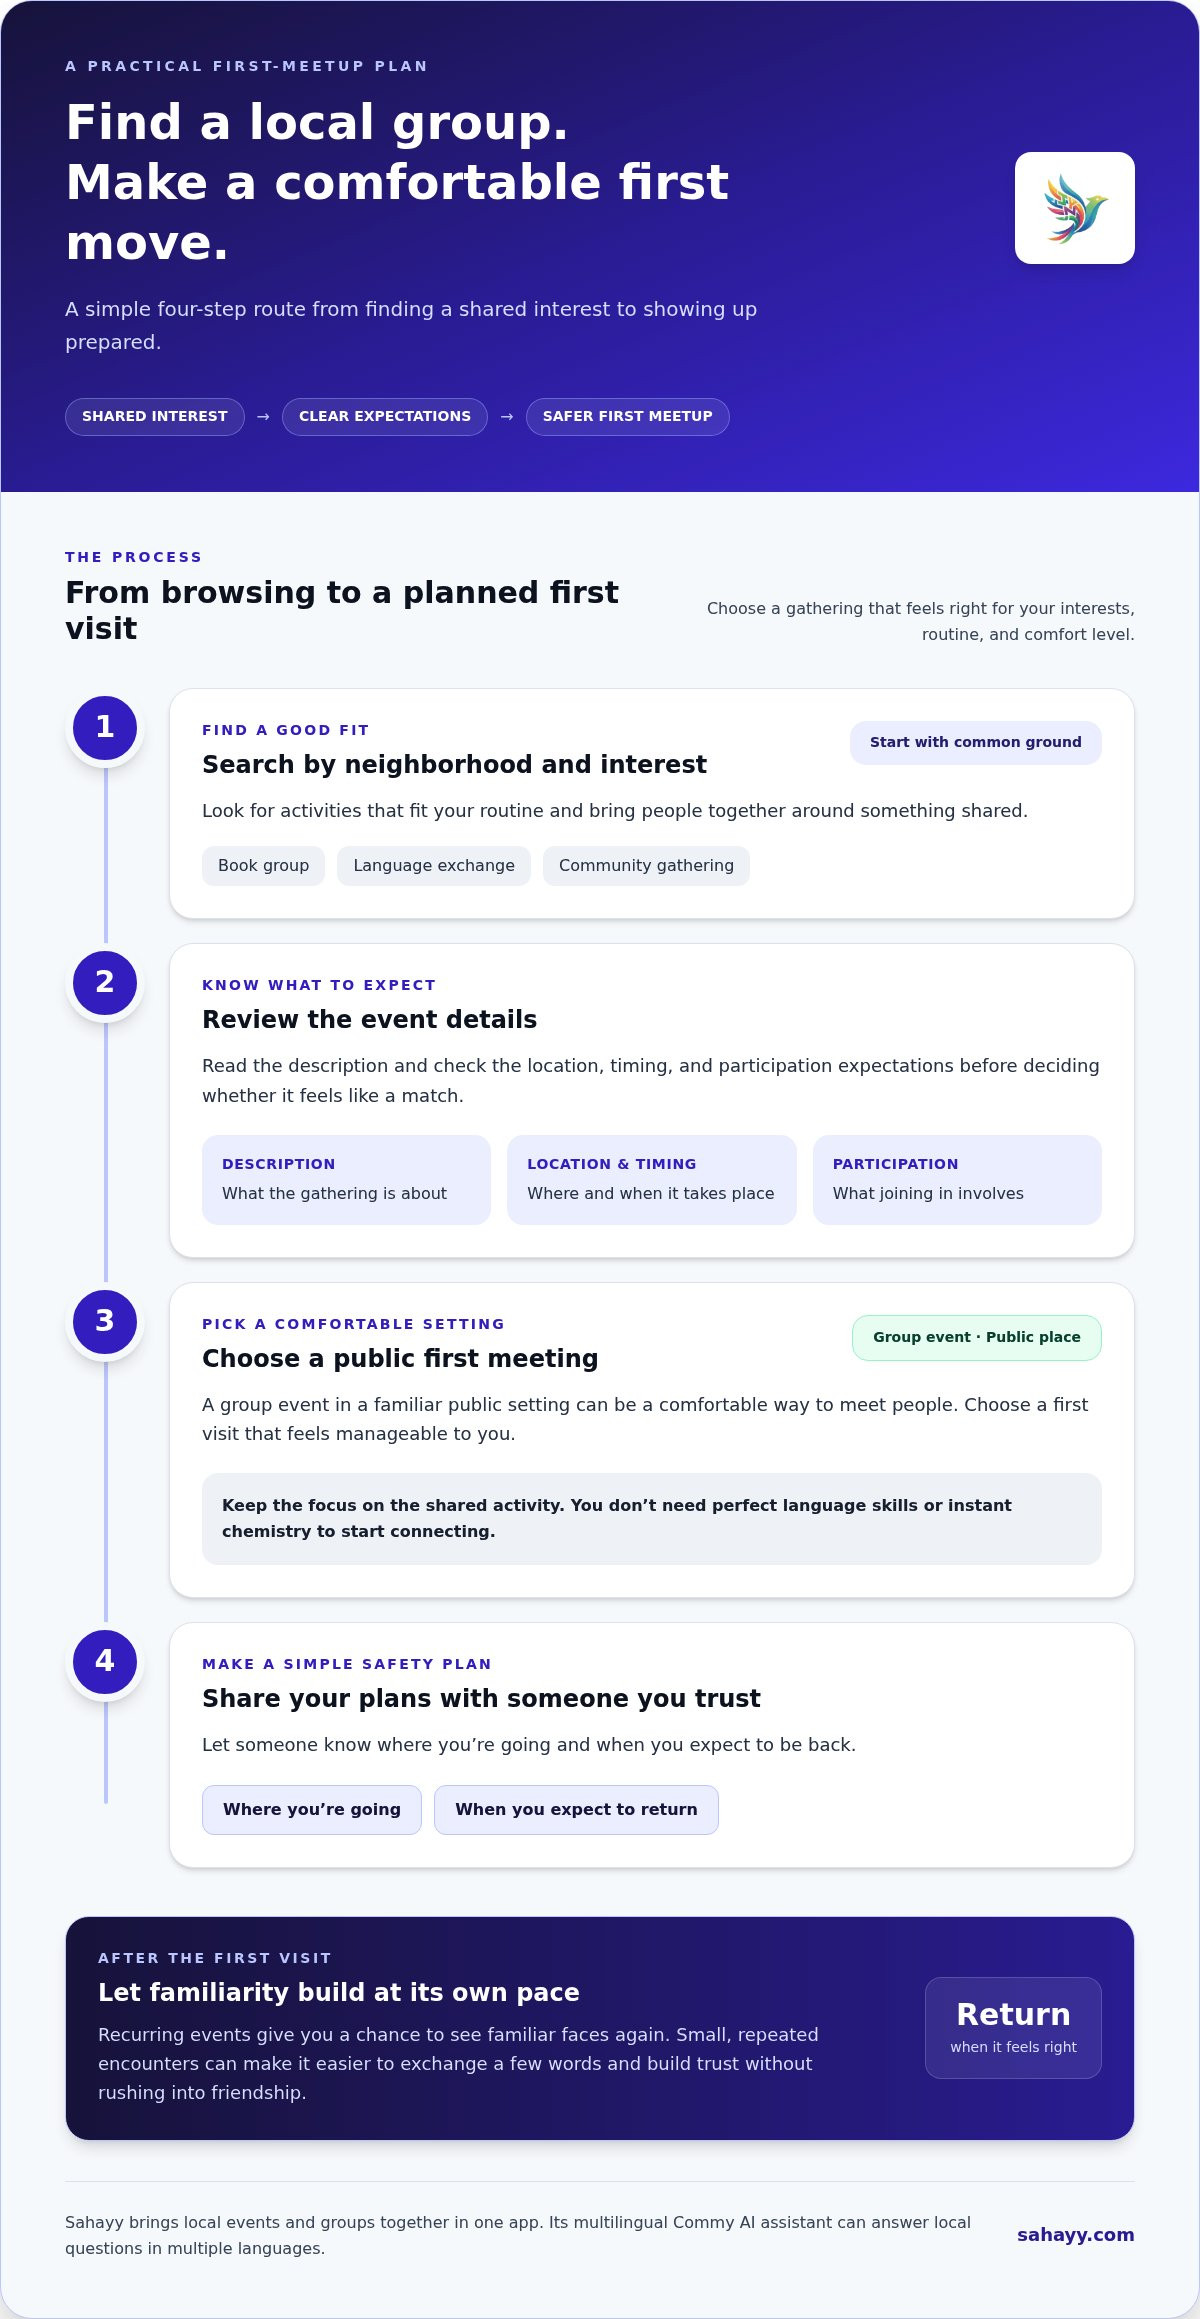This screenshot has width=1200, height=2319.
Task: Open the sahayy.com link
Action: [x=1076, y=2235]
